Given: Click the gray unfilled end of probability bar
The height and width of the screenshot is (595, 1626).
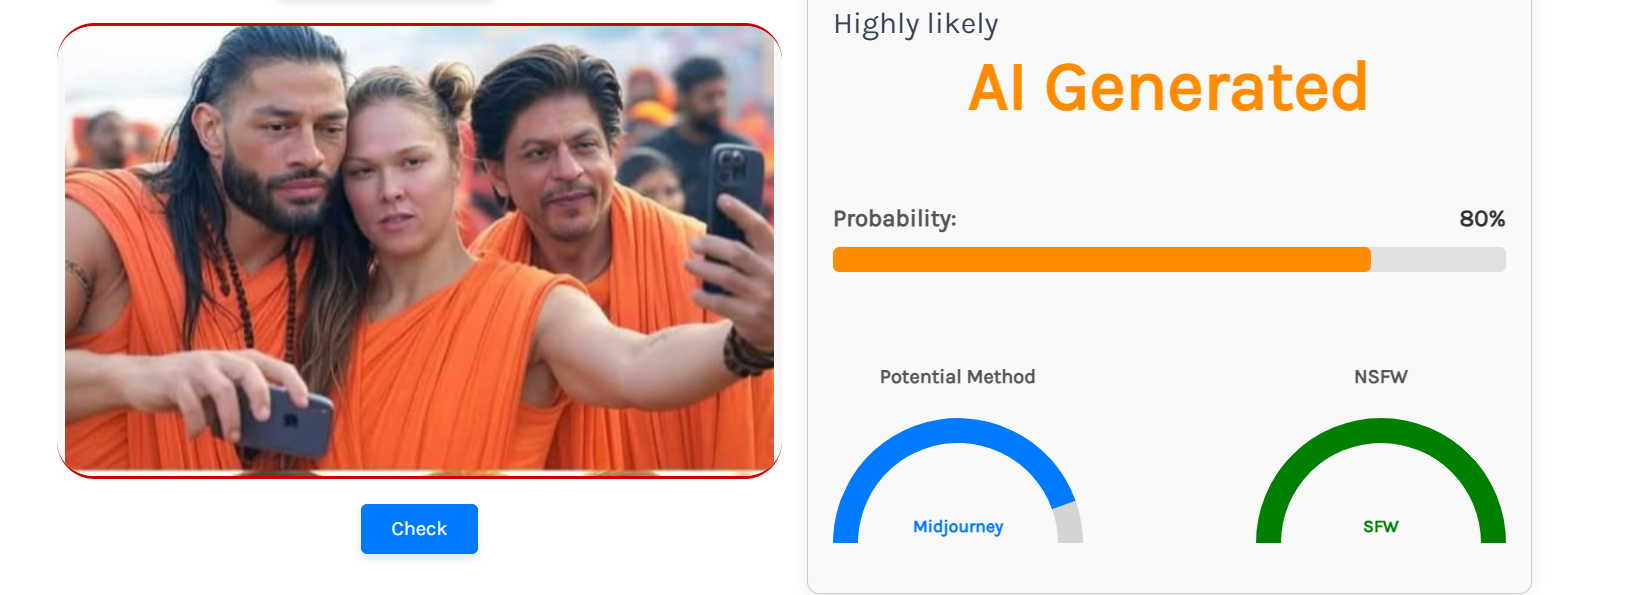Looking at the screenshot, I should [x=1438, y=260].
